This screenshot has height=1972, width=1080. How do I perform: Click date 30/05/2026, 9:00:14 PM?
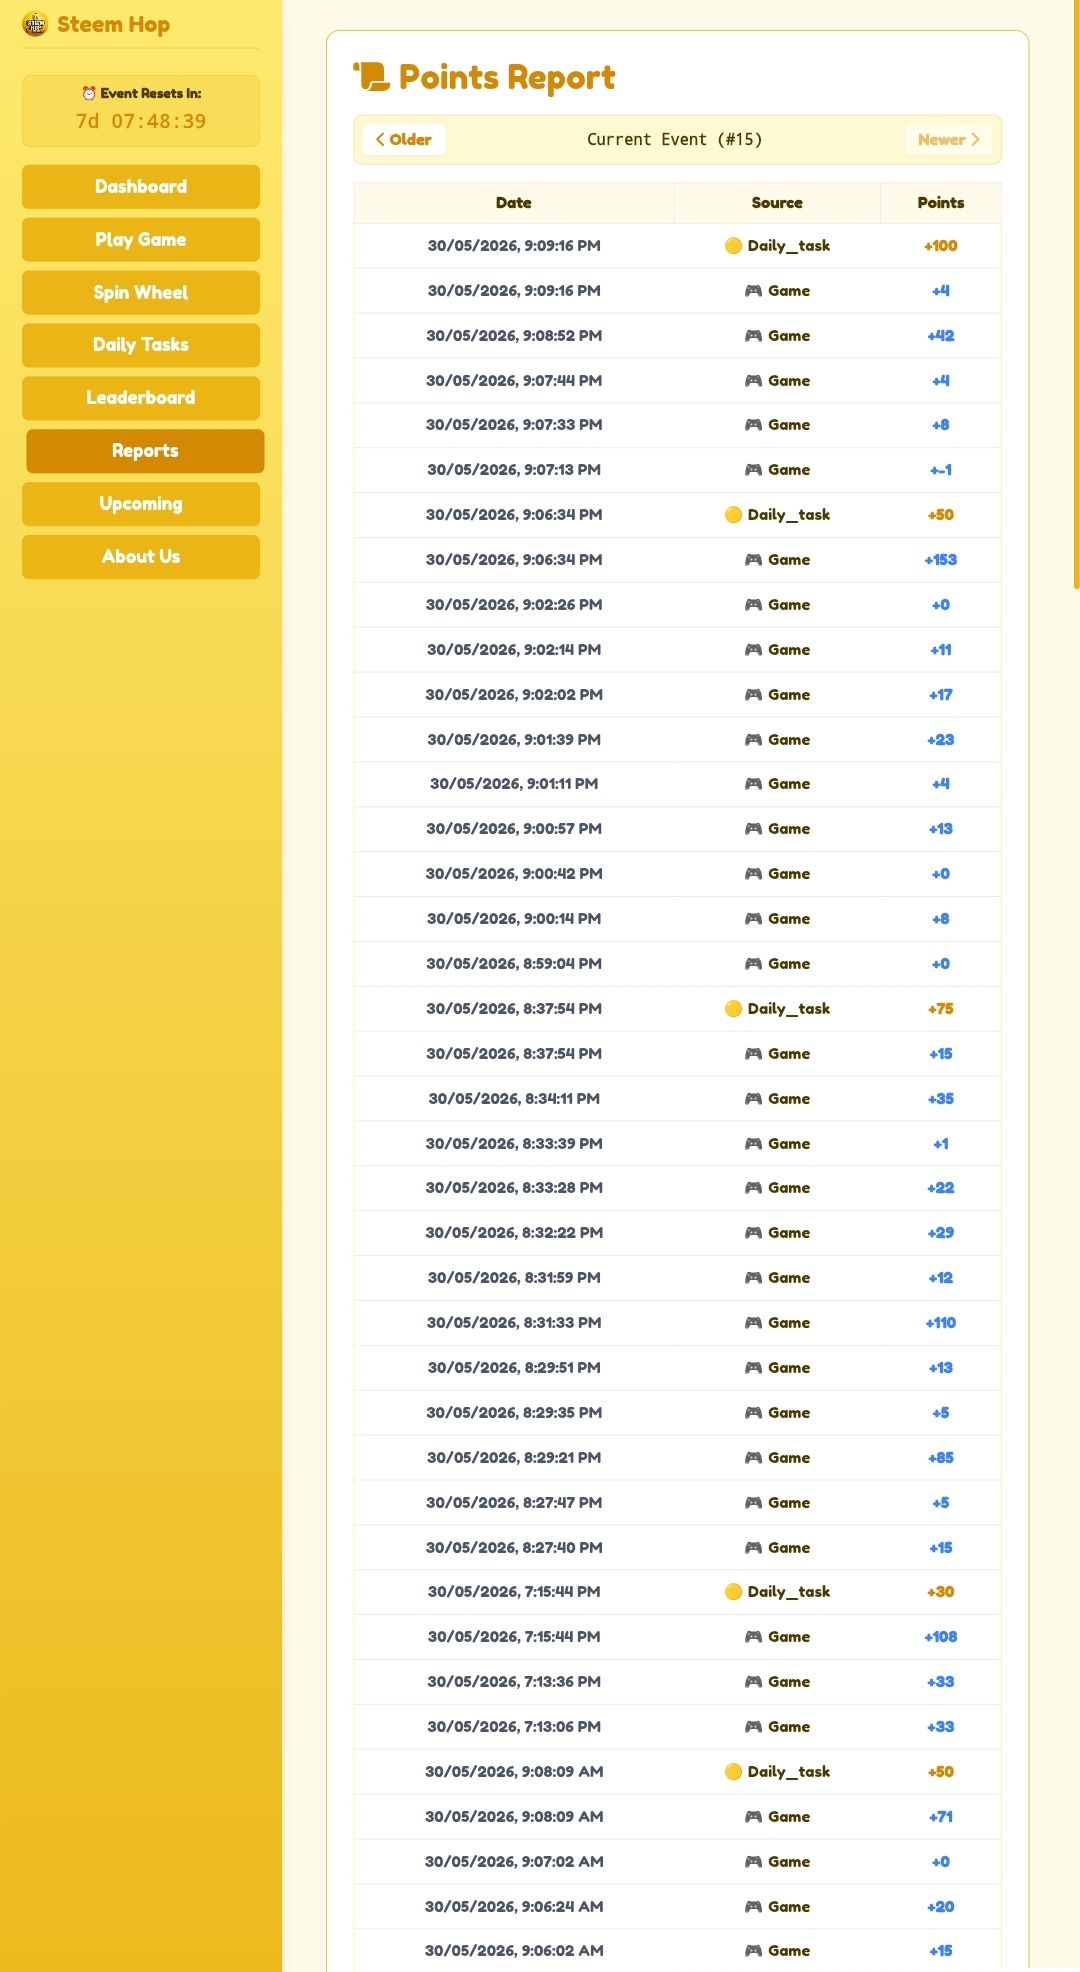(x=514, y=919)
